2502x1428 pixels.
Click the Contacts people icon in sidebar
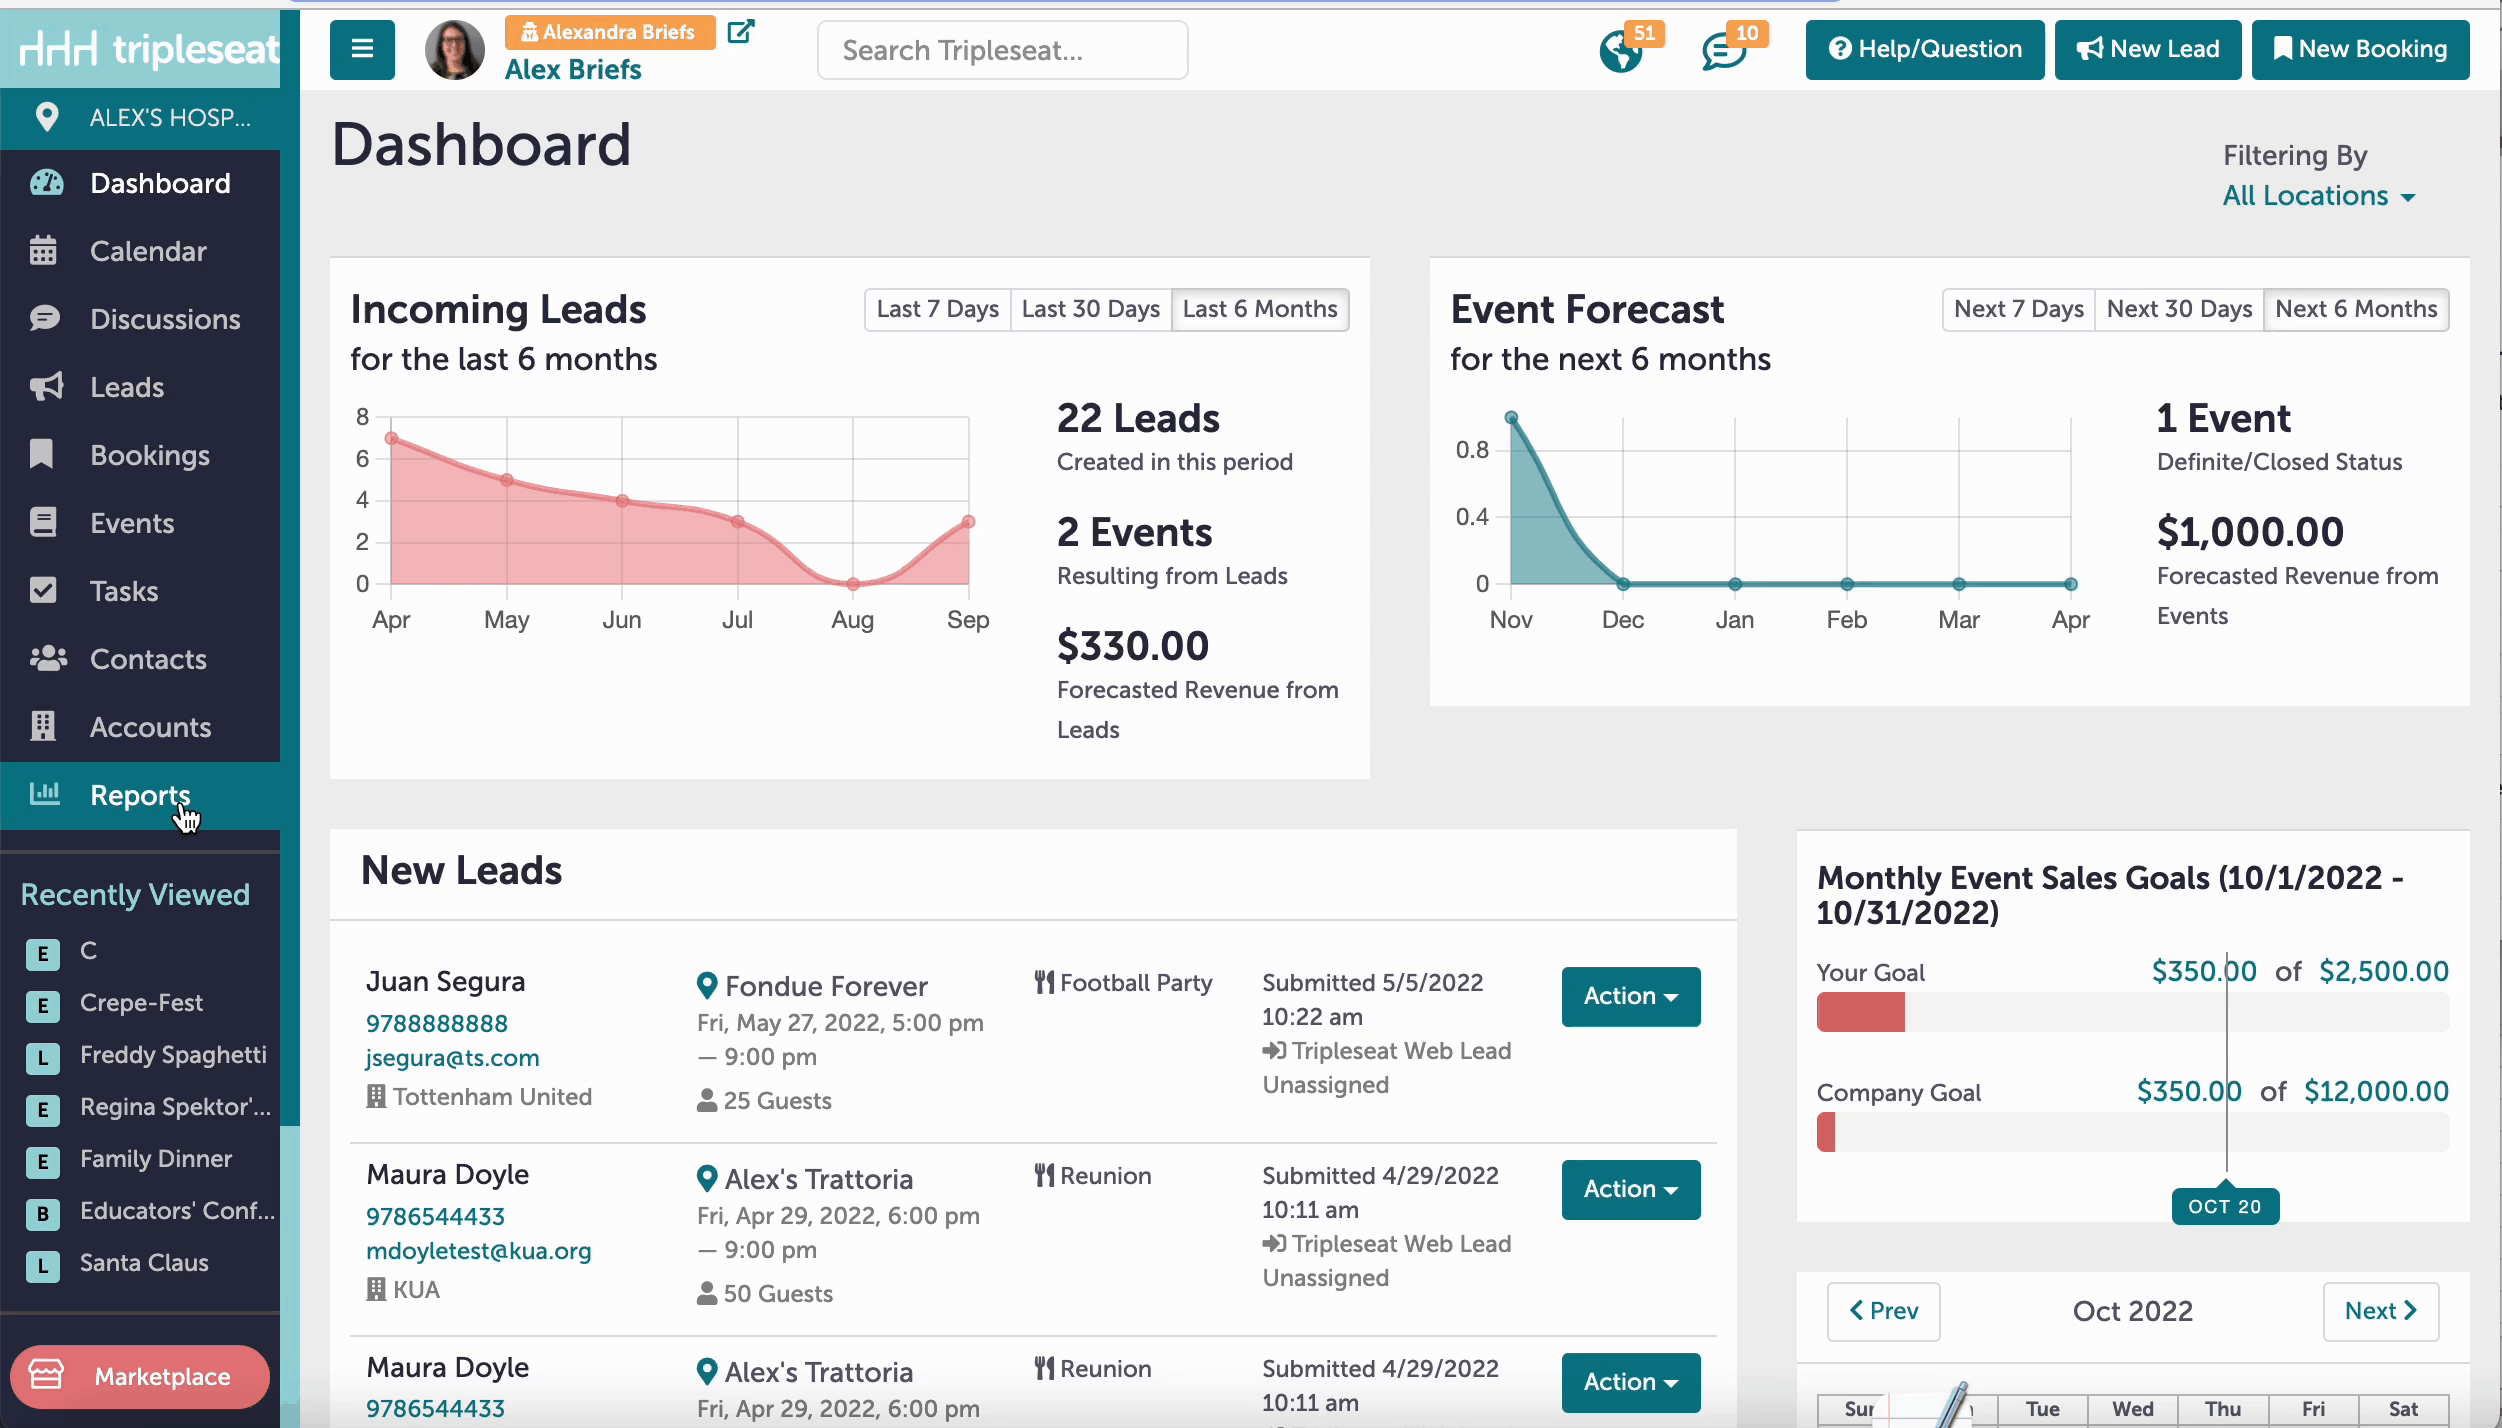48,658
